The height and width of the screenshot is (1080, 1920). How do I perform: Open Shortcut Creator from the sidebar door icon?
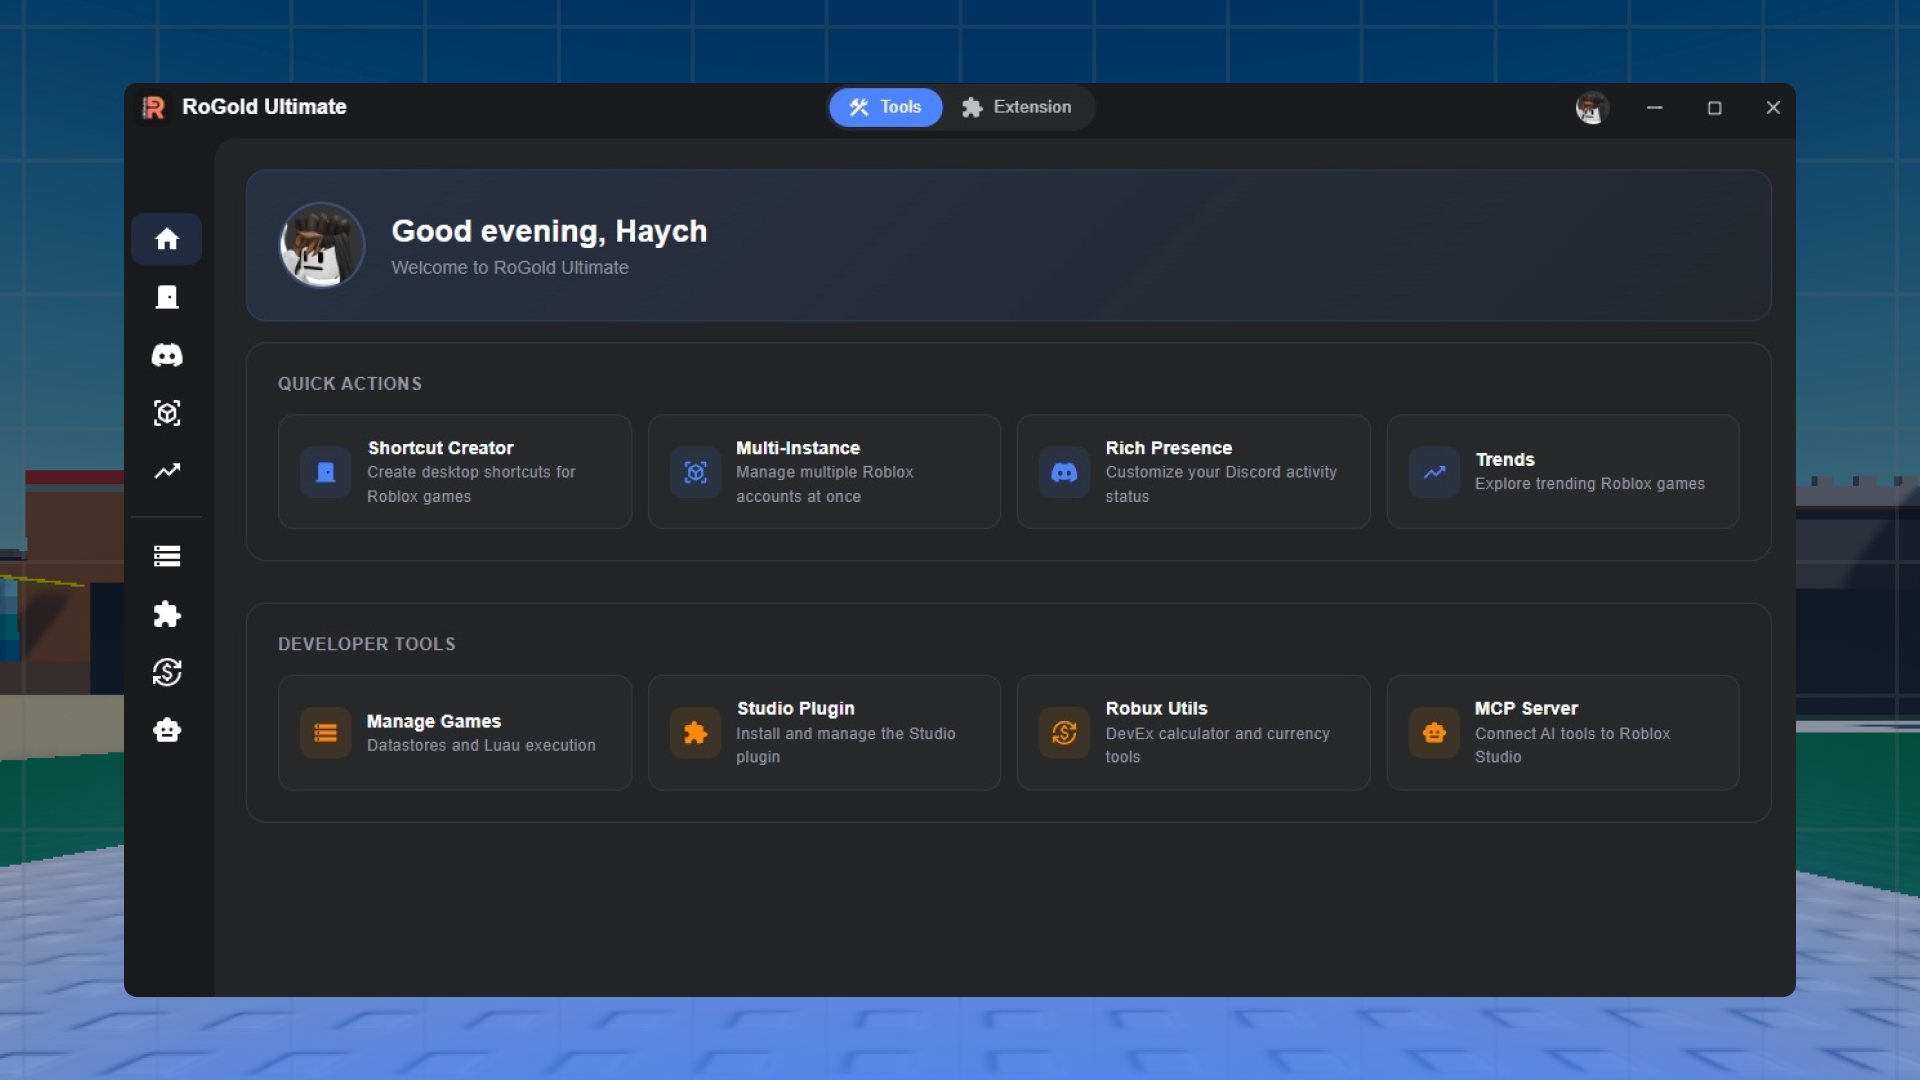point(167,297)
